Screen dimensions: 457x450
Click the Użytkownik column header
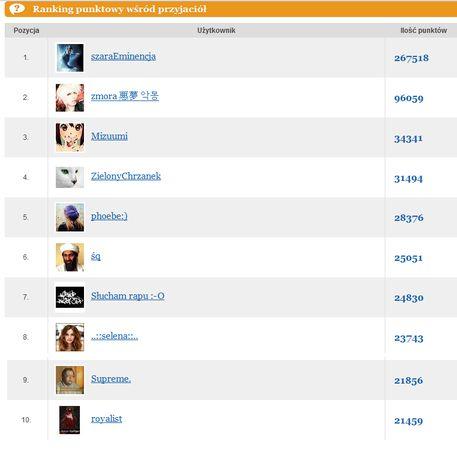click(x=216, y=30)
